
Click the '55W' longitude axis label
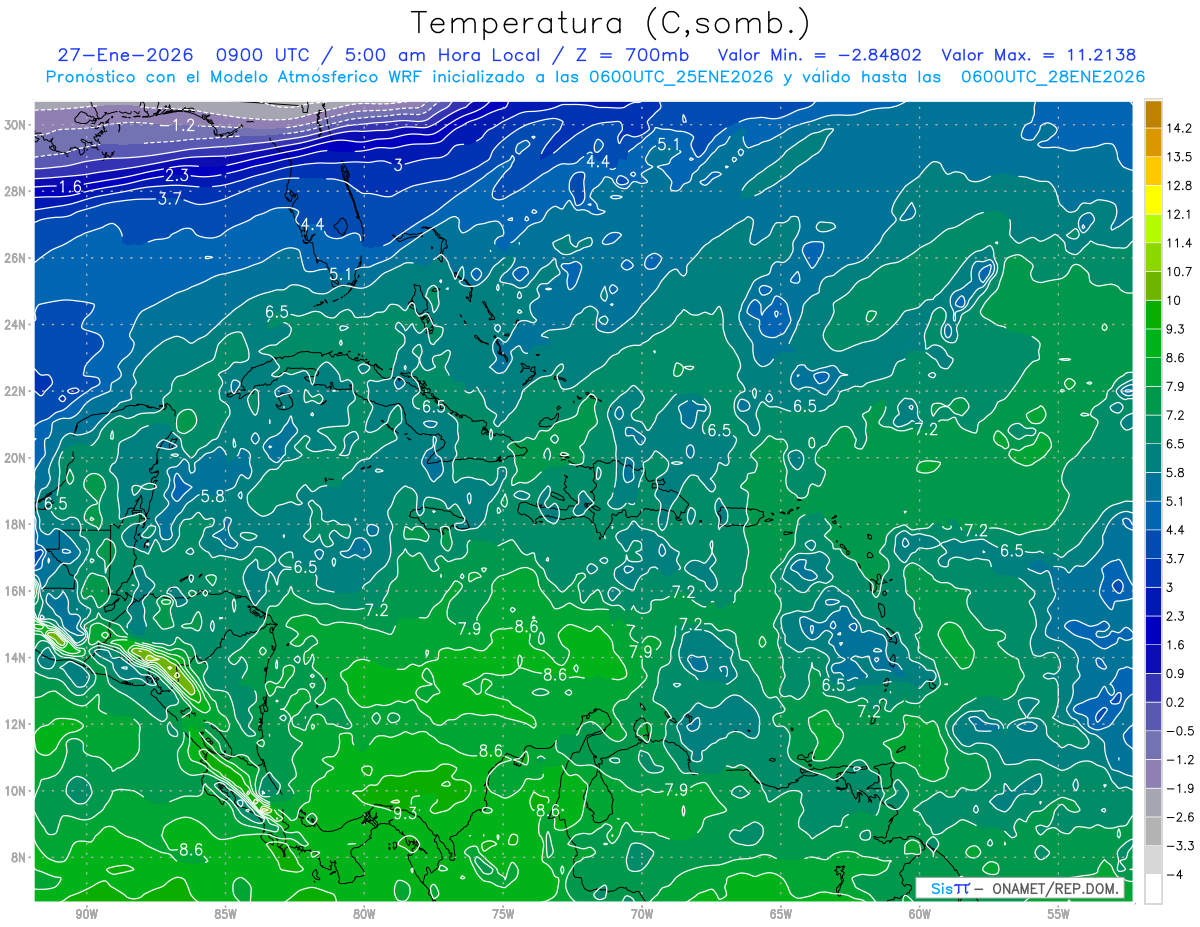coord(1059,914)
